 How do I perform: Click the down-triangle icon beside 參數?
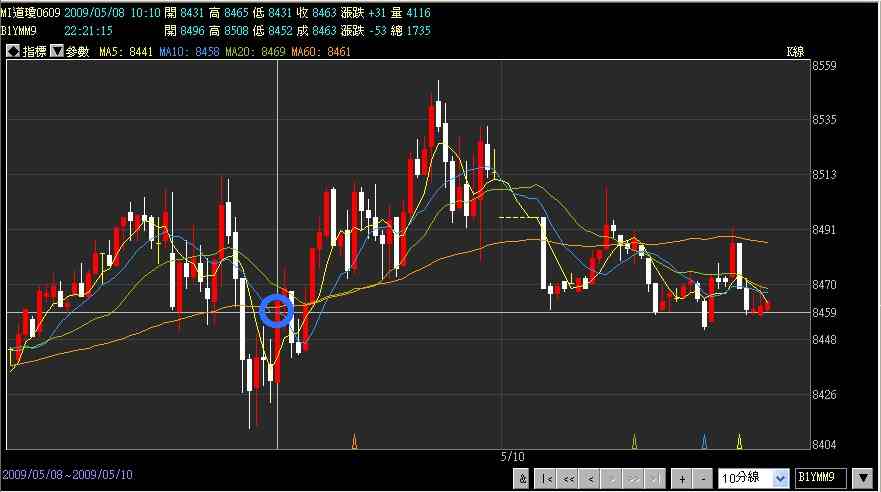click(x=57, y=51)
